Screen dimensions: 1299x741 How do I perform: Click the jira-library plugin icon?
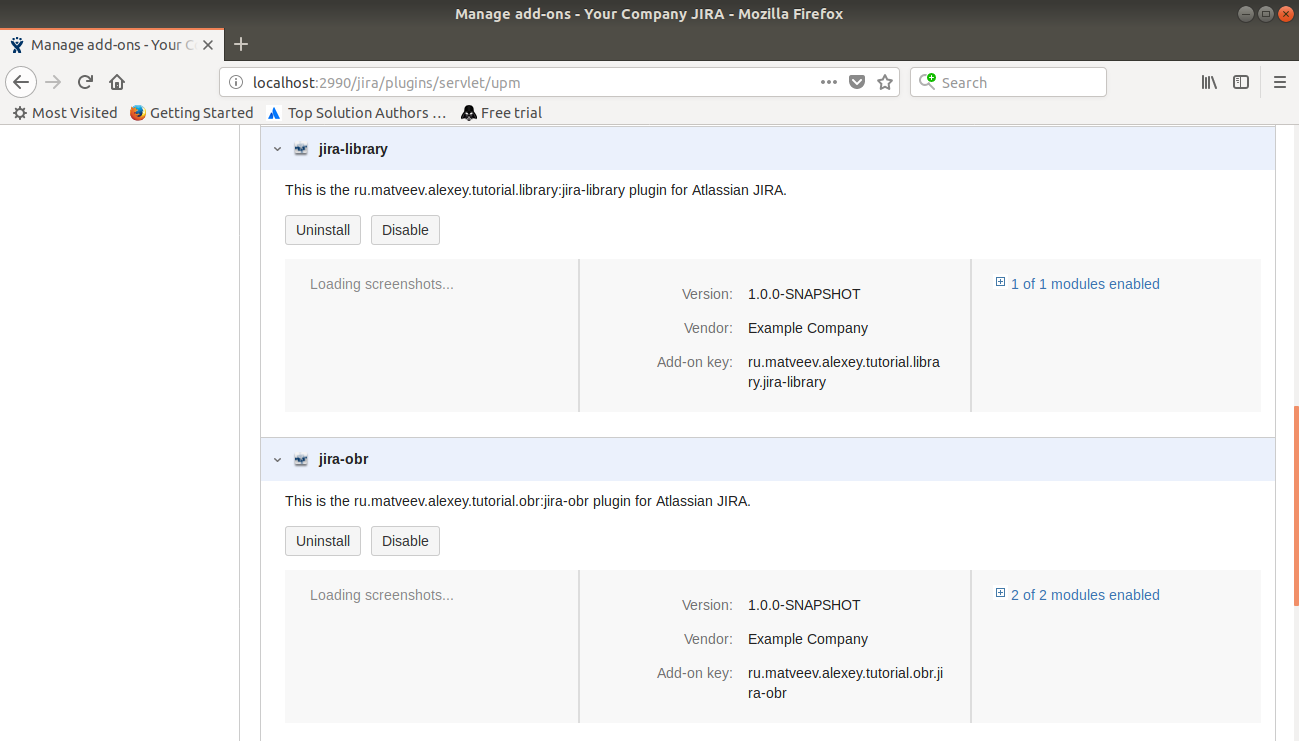300,148
